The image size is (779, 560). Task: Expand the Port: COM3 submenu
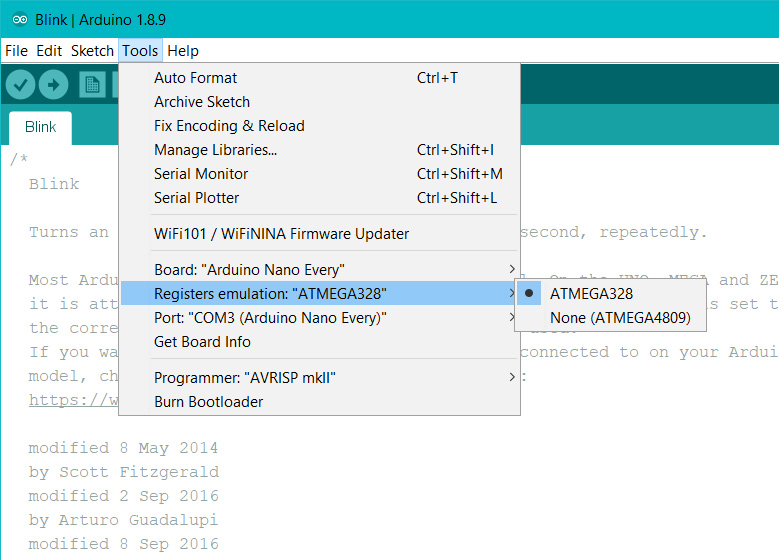pyautogui.click(x=320, y=318)
